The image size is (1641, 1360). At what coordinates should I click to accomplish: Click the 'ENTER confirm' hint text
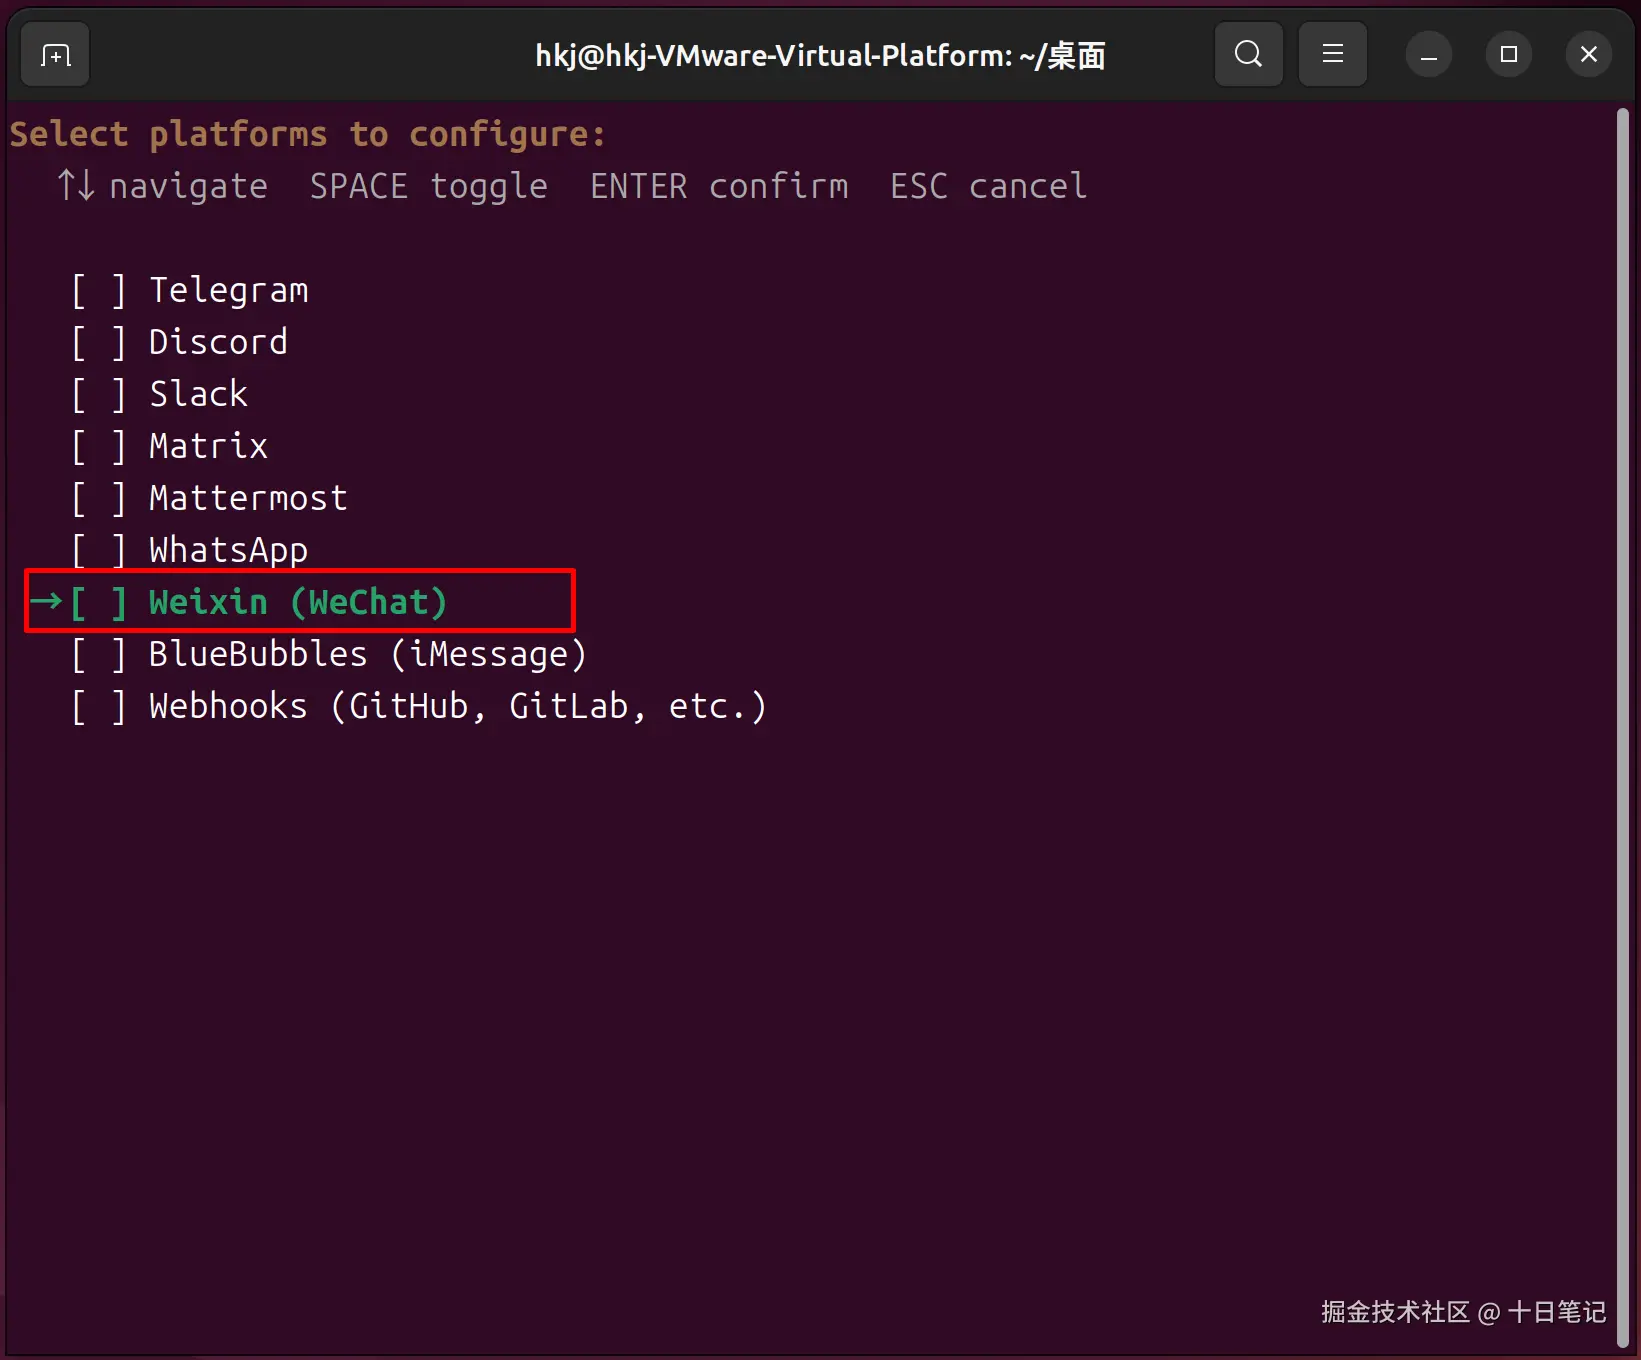pyautogui.click(x=719, y=187)
